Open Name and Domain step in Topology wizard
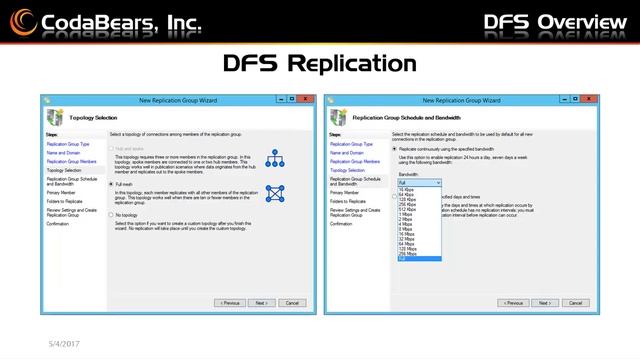 (63, 153)
